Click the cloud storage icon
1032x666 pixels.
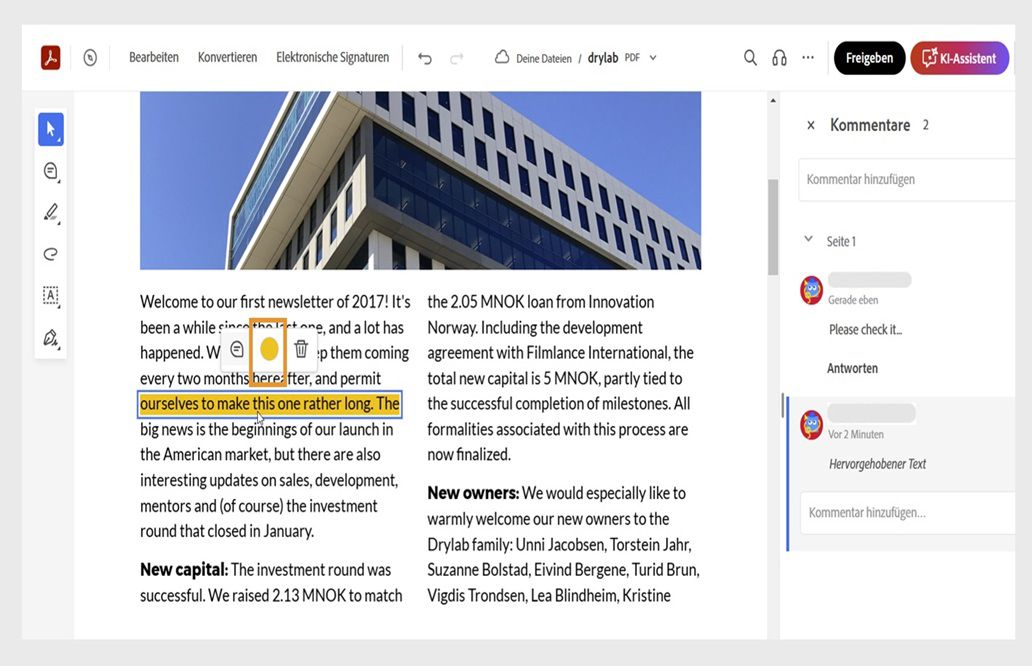[502, 57]
